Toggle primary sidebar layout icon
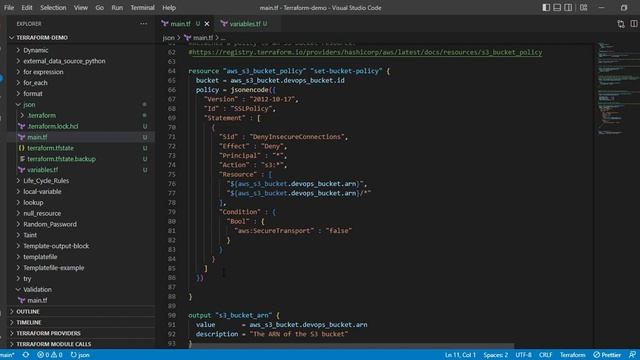Screen dimensions: 640x360 click(546, 7)
